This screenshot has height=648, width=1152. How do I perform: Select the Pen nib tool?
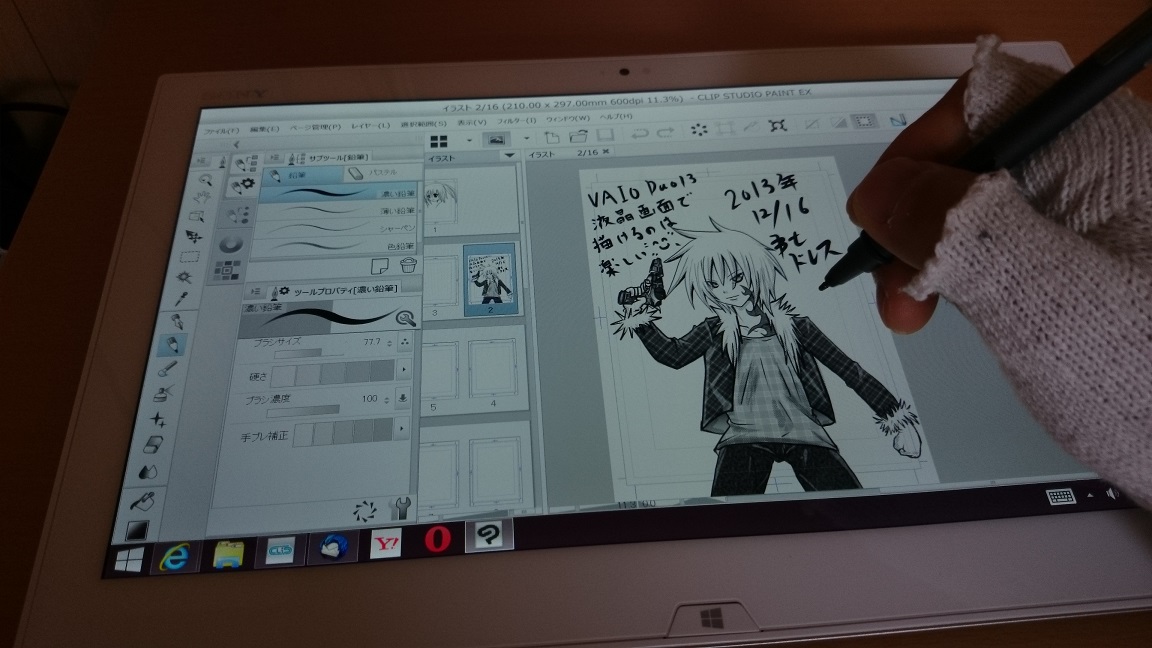176,321
